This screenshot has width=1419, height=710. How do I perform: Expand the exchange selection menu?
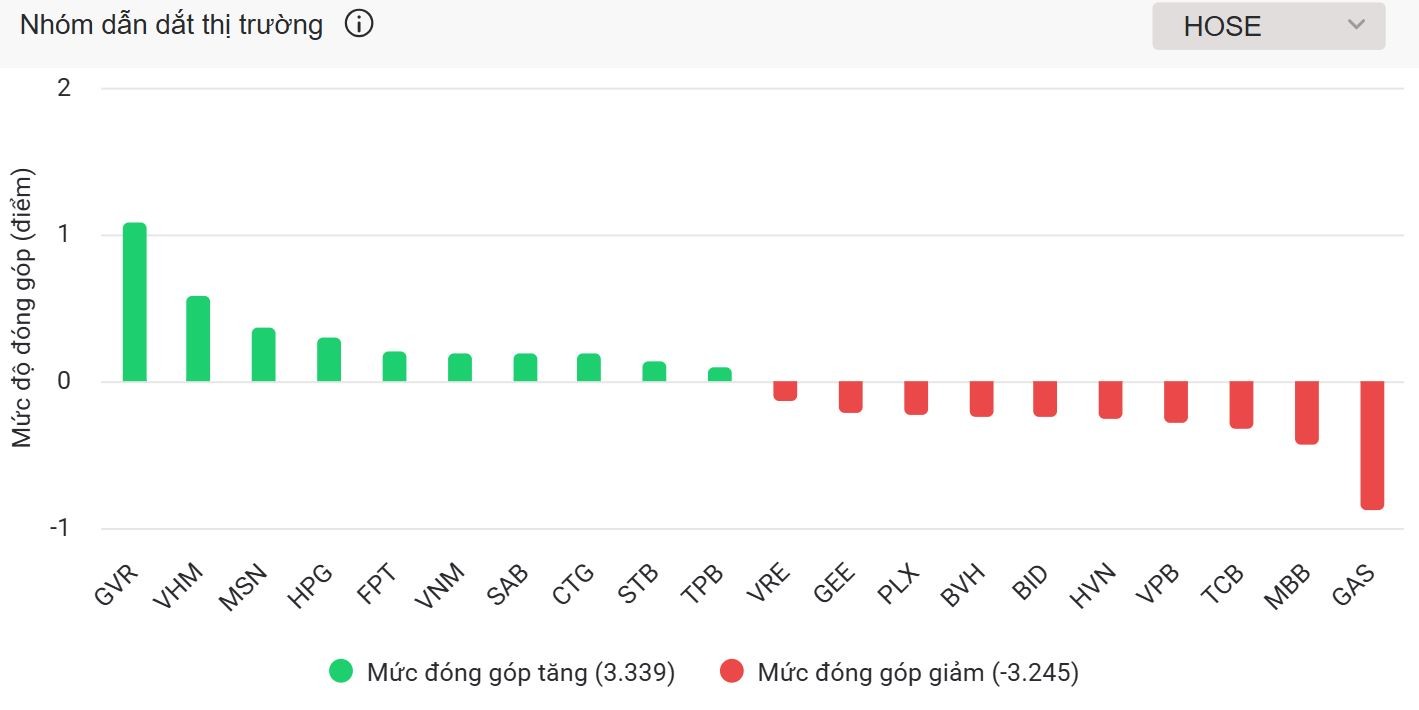1266,26
